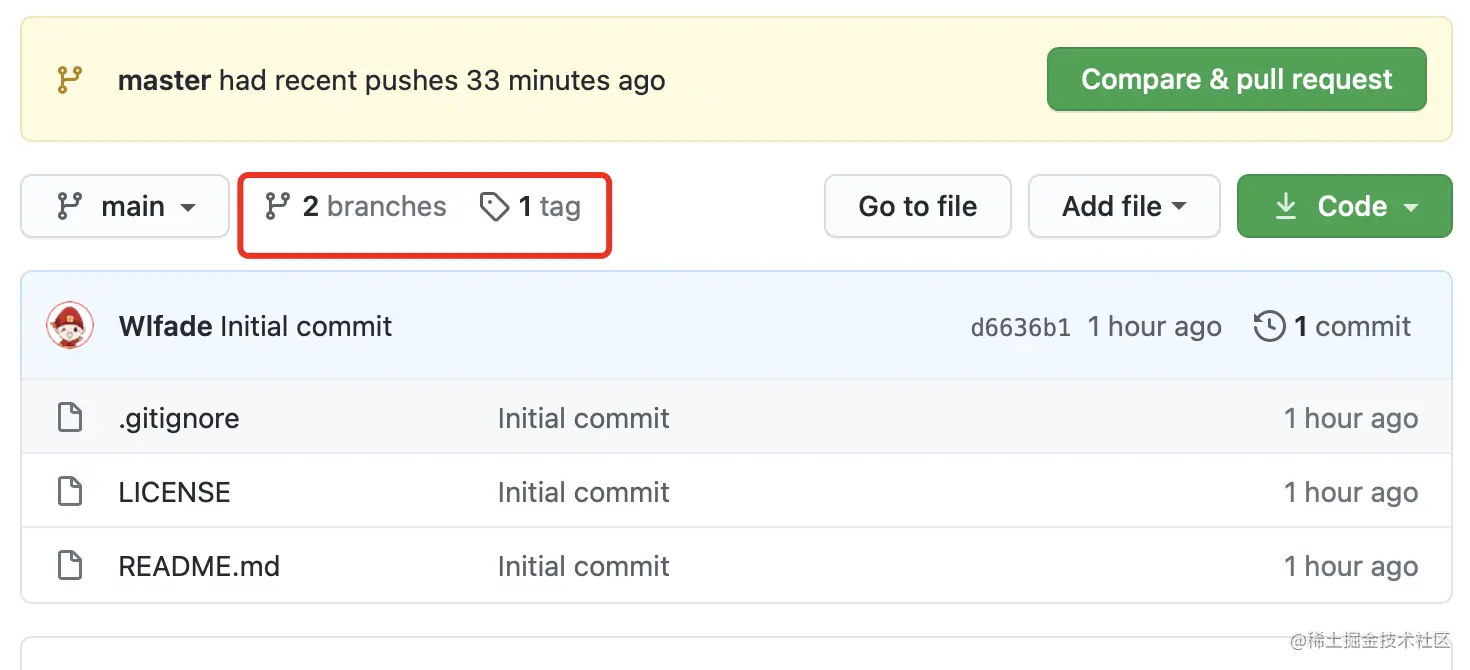This screenshot has height=670, width=1470.
Task: Click the file icon next to README.md
Action: pos(70,566)
